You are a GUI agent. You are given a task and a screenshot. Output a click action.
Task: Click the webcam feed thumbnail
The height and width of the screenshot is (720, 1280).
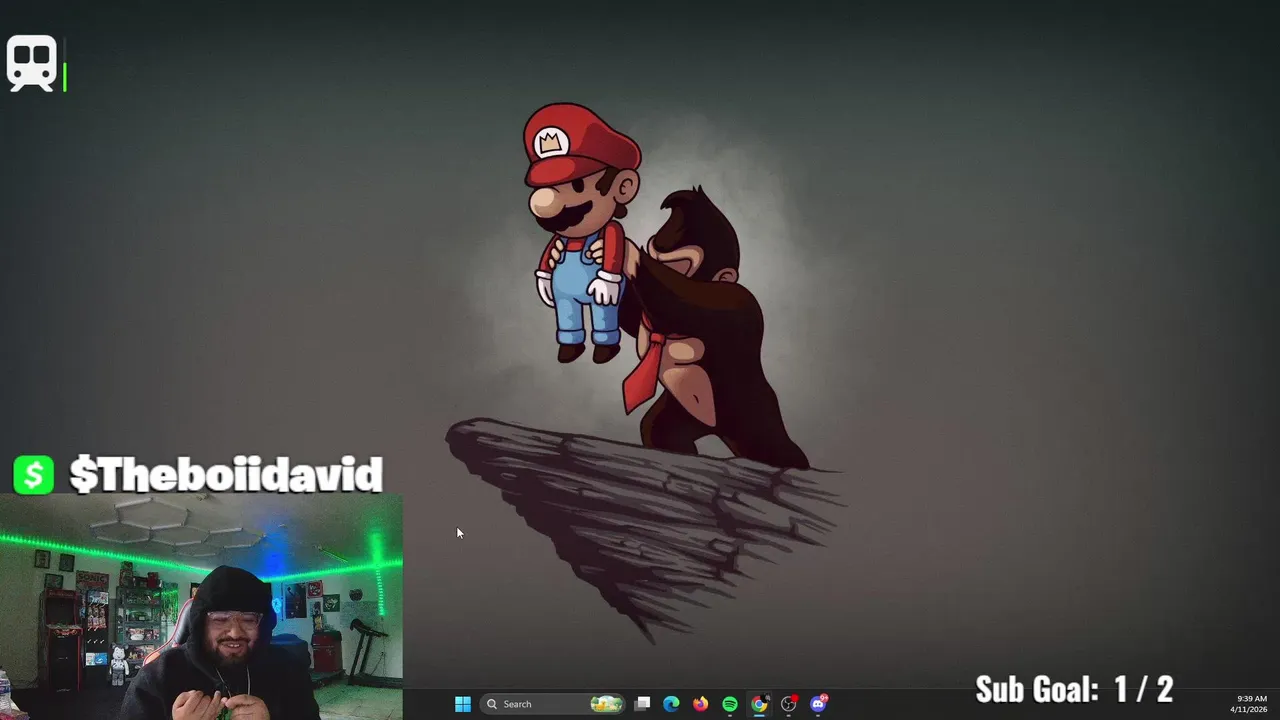(201, 607)
